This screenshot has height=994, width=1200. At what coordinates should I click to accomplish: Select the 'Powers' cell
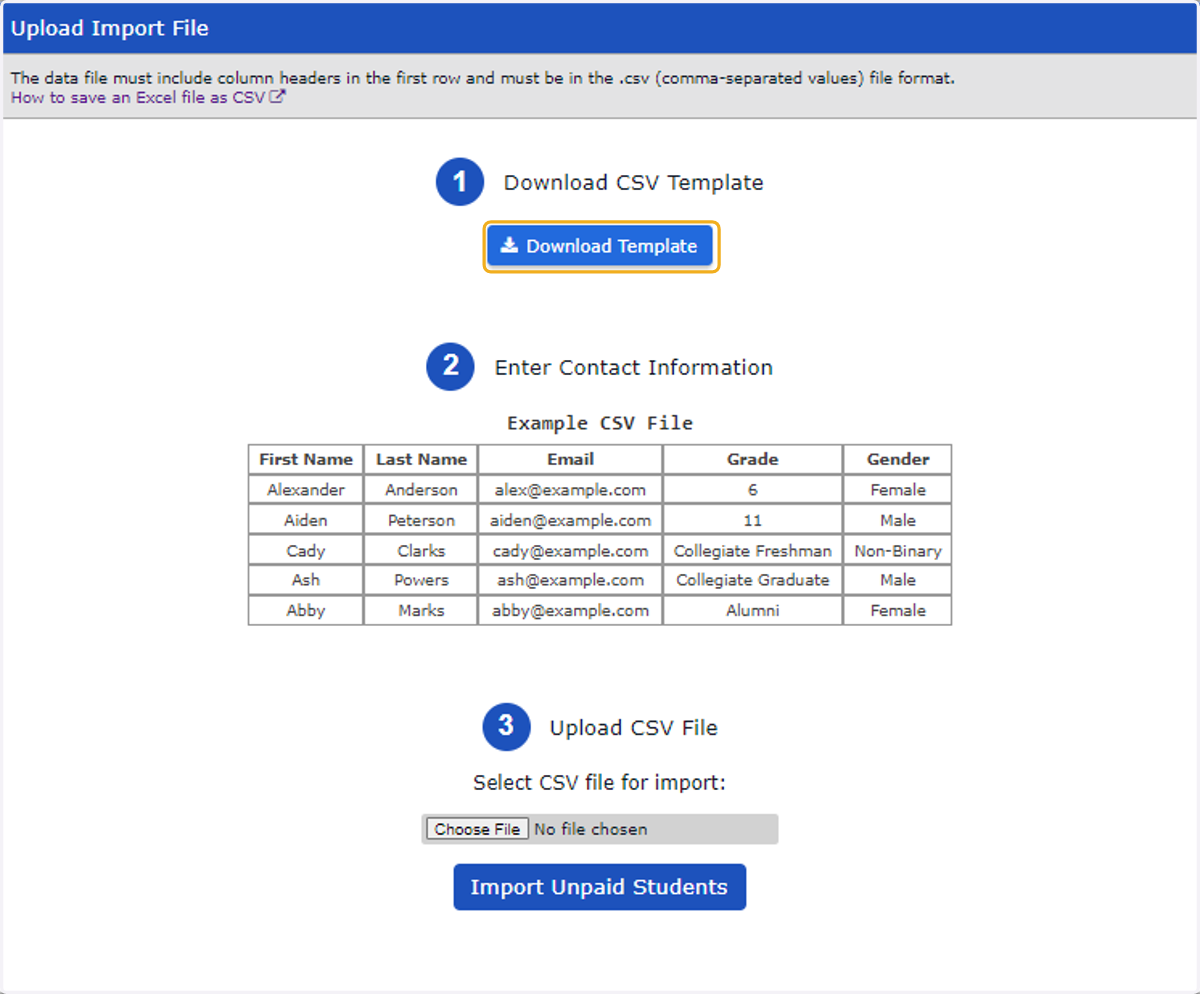click(x=421, y=580)
